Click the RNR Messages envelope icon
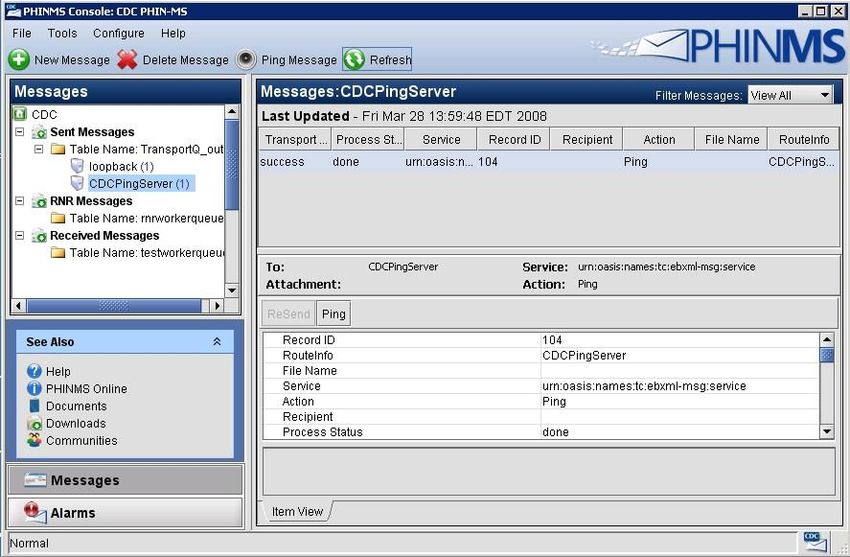850x557 pixels. point(40,201)
